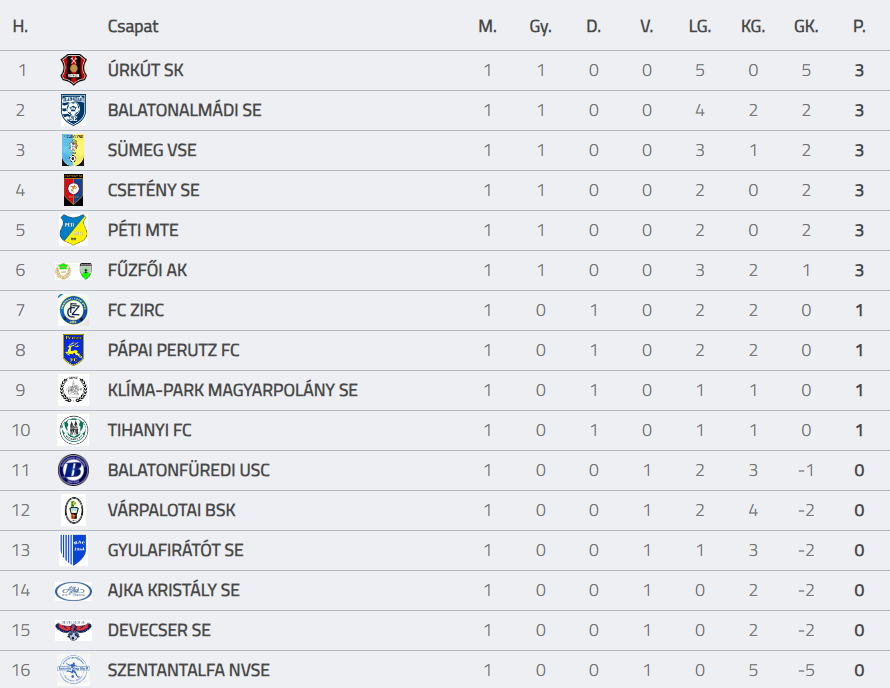Click the Sümeg VSE club badge
Image resolution: width=890 pixels, height=688 pixels.
click(x=73, y=150)
